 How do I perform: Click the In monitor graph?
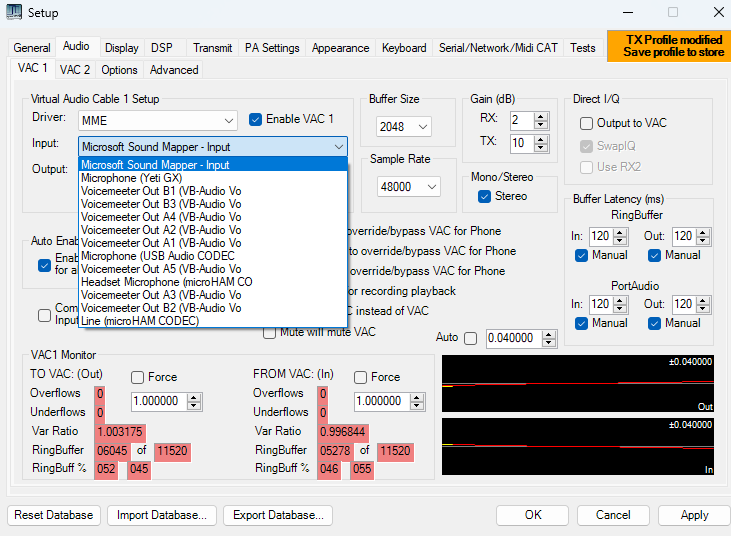click(578, 447)
